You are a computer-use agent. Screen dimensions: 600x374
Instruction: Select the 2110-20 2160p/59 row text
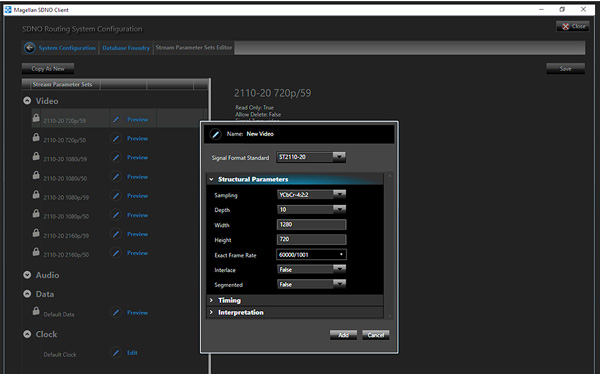pos(66,236)
